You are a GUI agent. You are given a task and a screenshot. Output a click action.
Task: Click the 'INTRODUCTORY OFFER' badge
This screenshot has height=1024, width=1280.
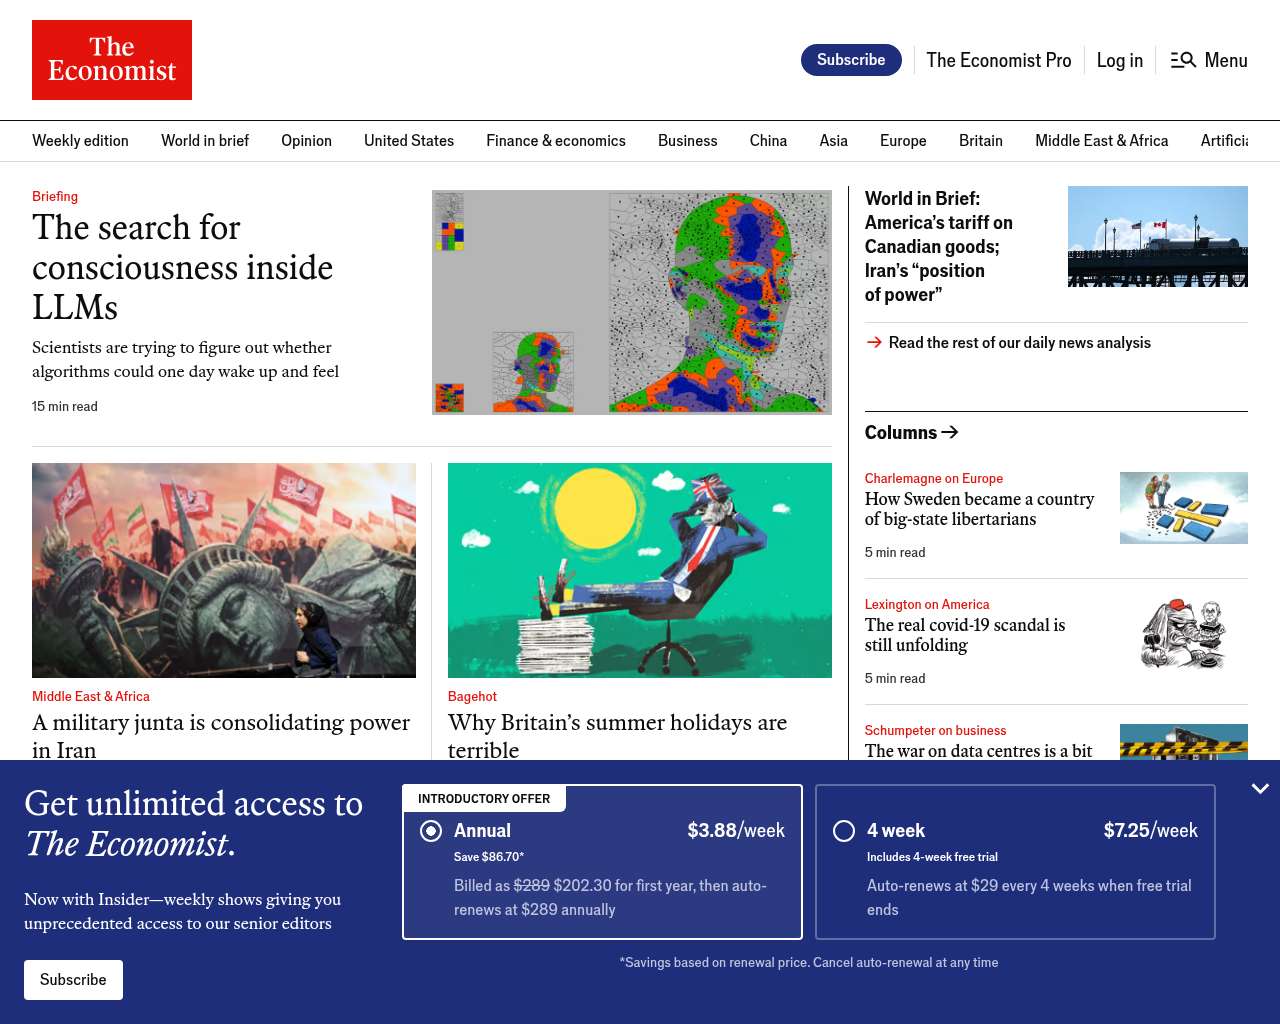(x=484, y=798)
